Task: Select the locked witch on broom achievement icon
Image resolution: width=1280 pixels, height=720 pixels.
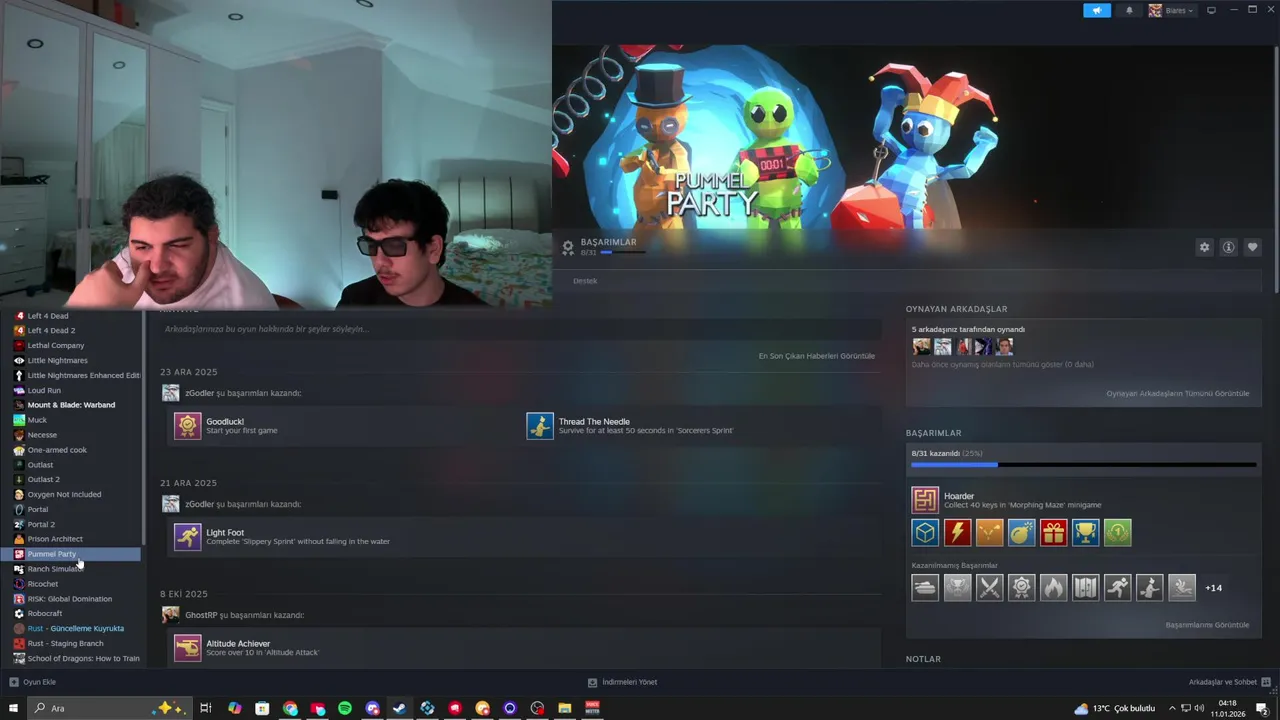Action: click(x=1149, y=588)
